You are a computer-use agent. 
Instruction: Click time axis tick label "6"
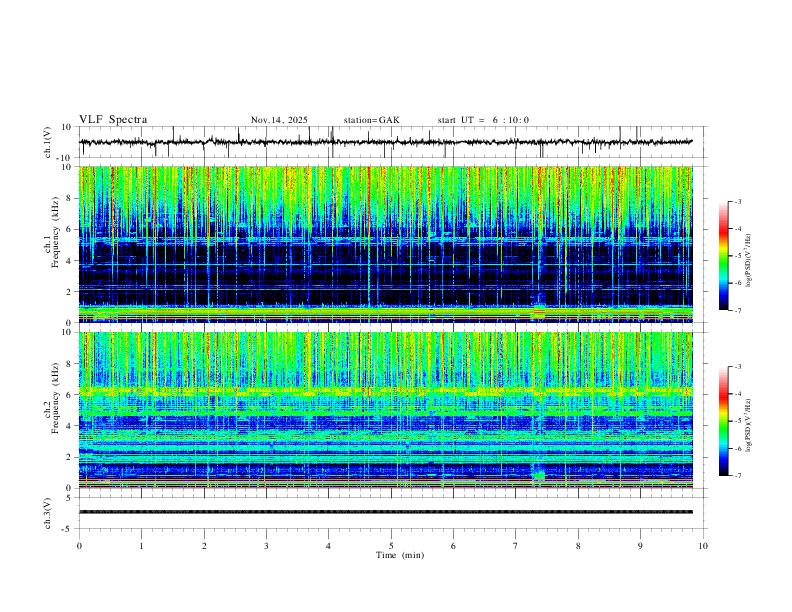(453, 546)
